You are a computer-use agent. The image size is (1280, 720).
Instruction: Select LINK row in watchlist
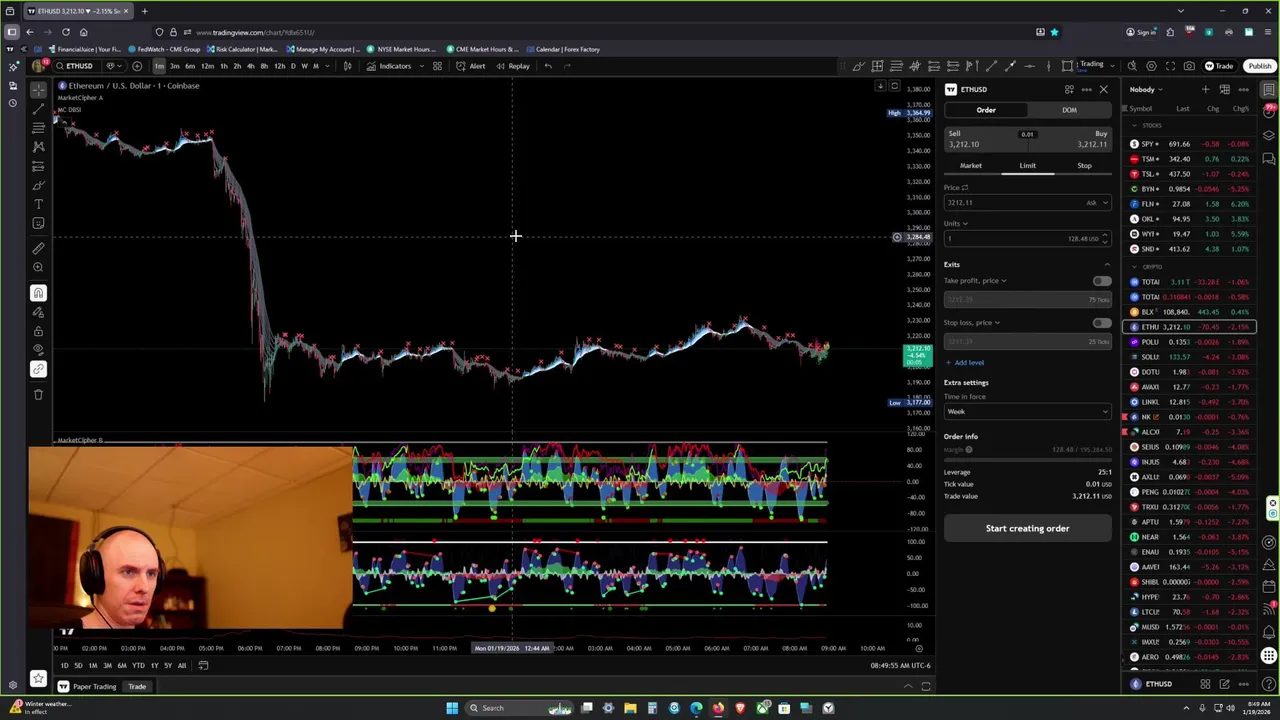(x=1189, y=402)
